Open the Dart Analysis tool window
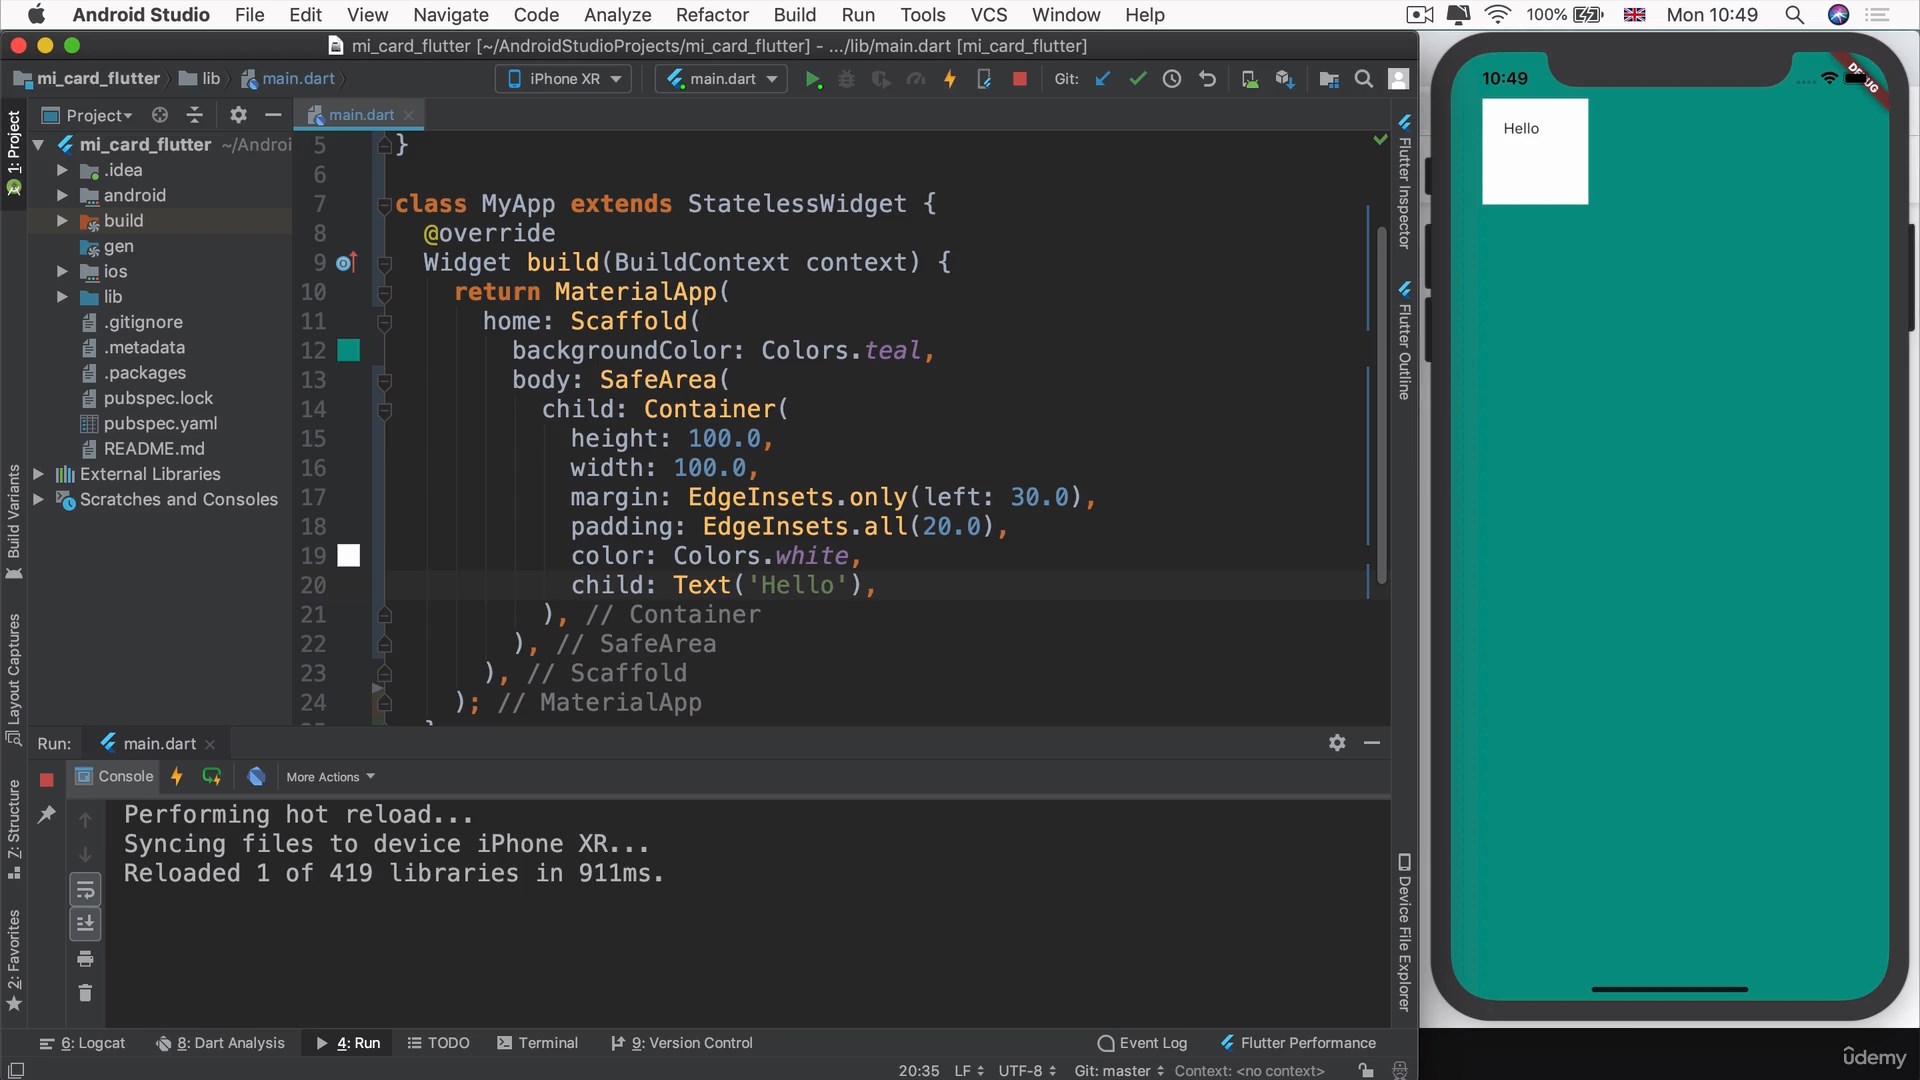Screen dimensions: 1920x1080 tap(221, 1043)
